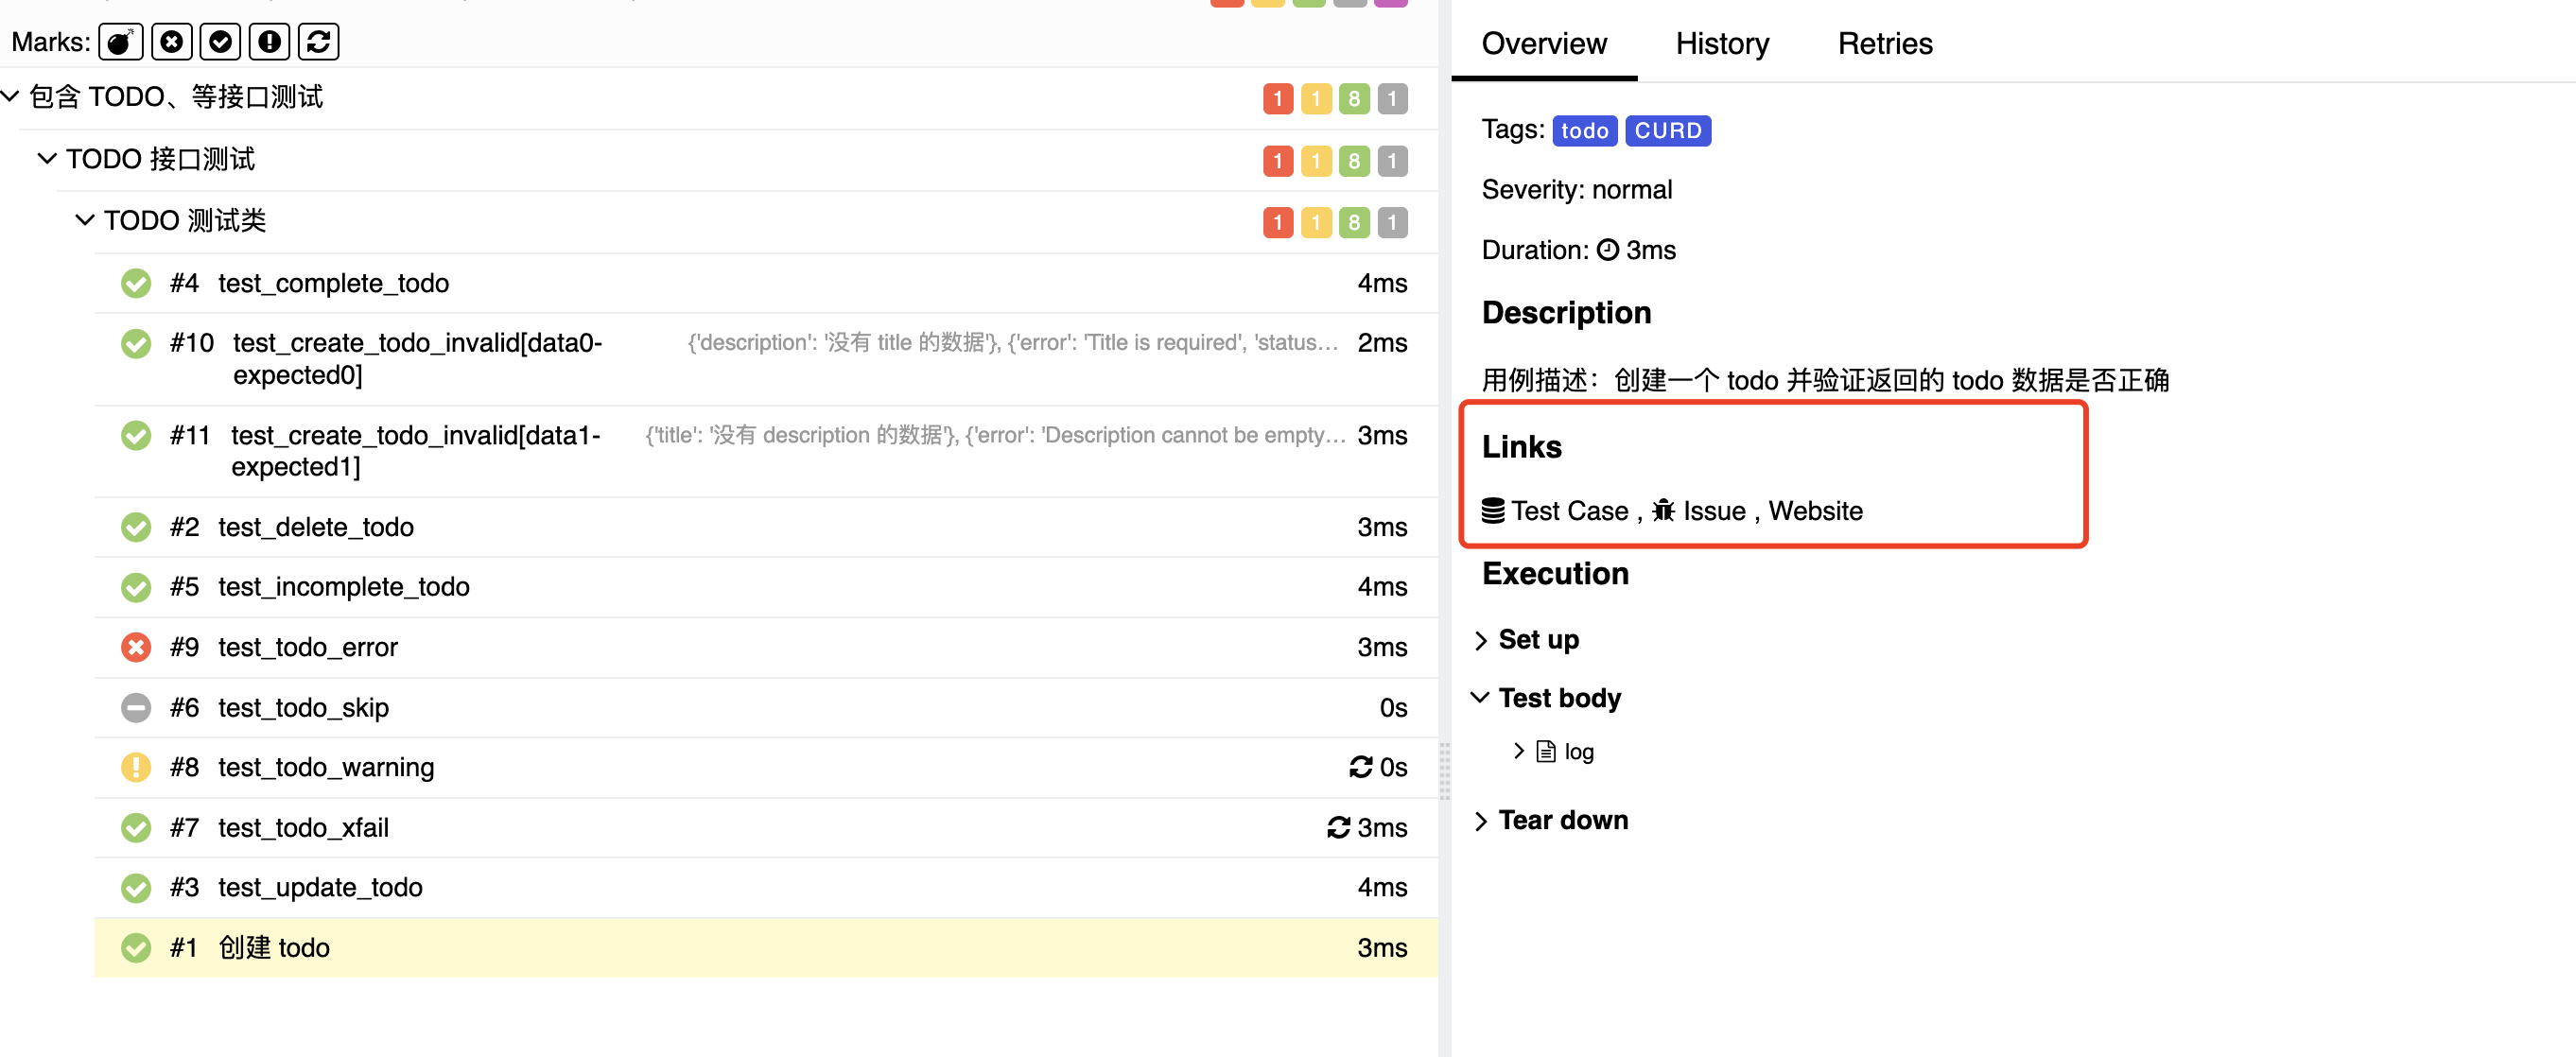This screenshot has width=2576, height=1057.
Task: Toggle the new failed (X) mark filter
Action: pos(171,42)
